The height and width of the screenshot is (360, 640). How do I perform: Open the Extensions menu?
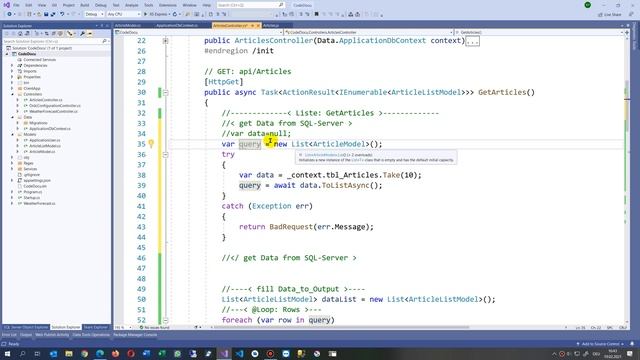point(168,5)
